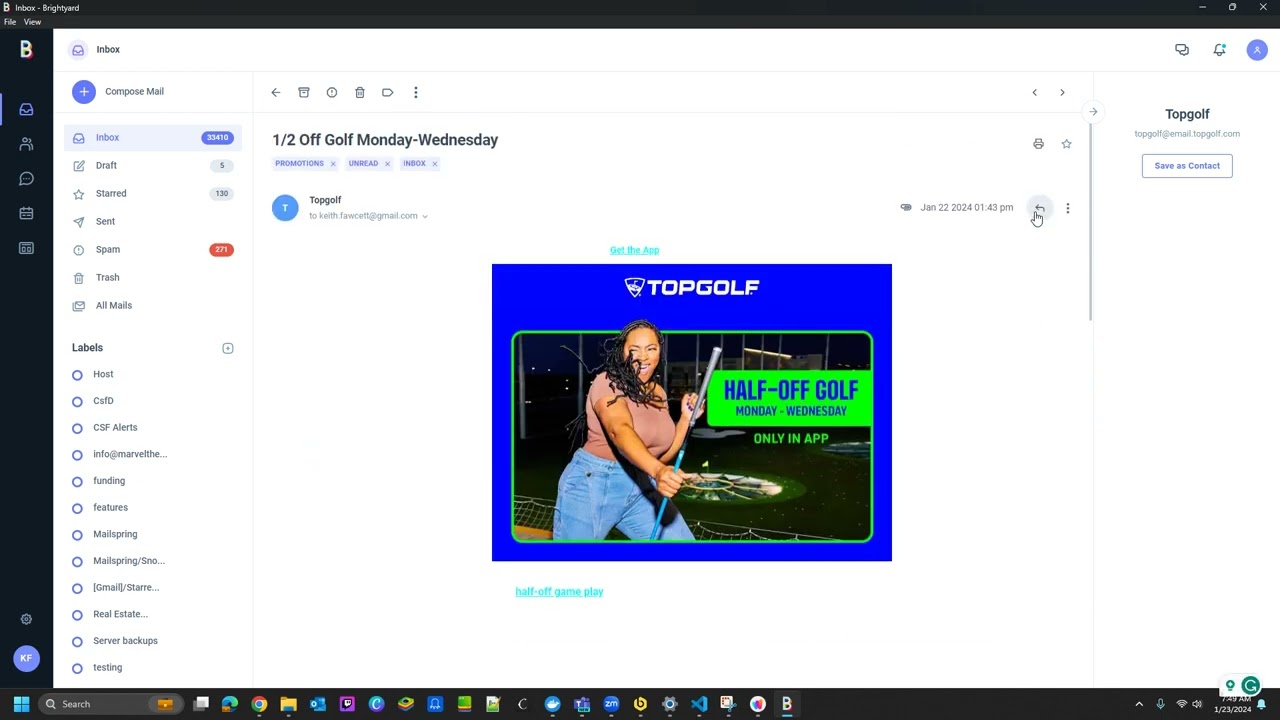Open the Spam folder

click(153, 250)
